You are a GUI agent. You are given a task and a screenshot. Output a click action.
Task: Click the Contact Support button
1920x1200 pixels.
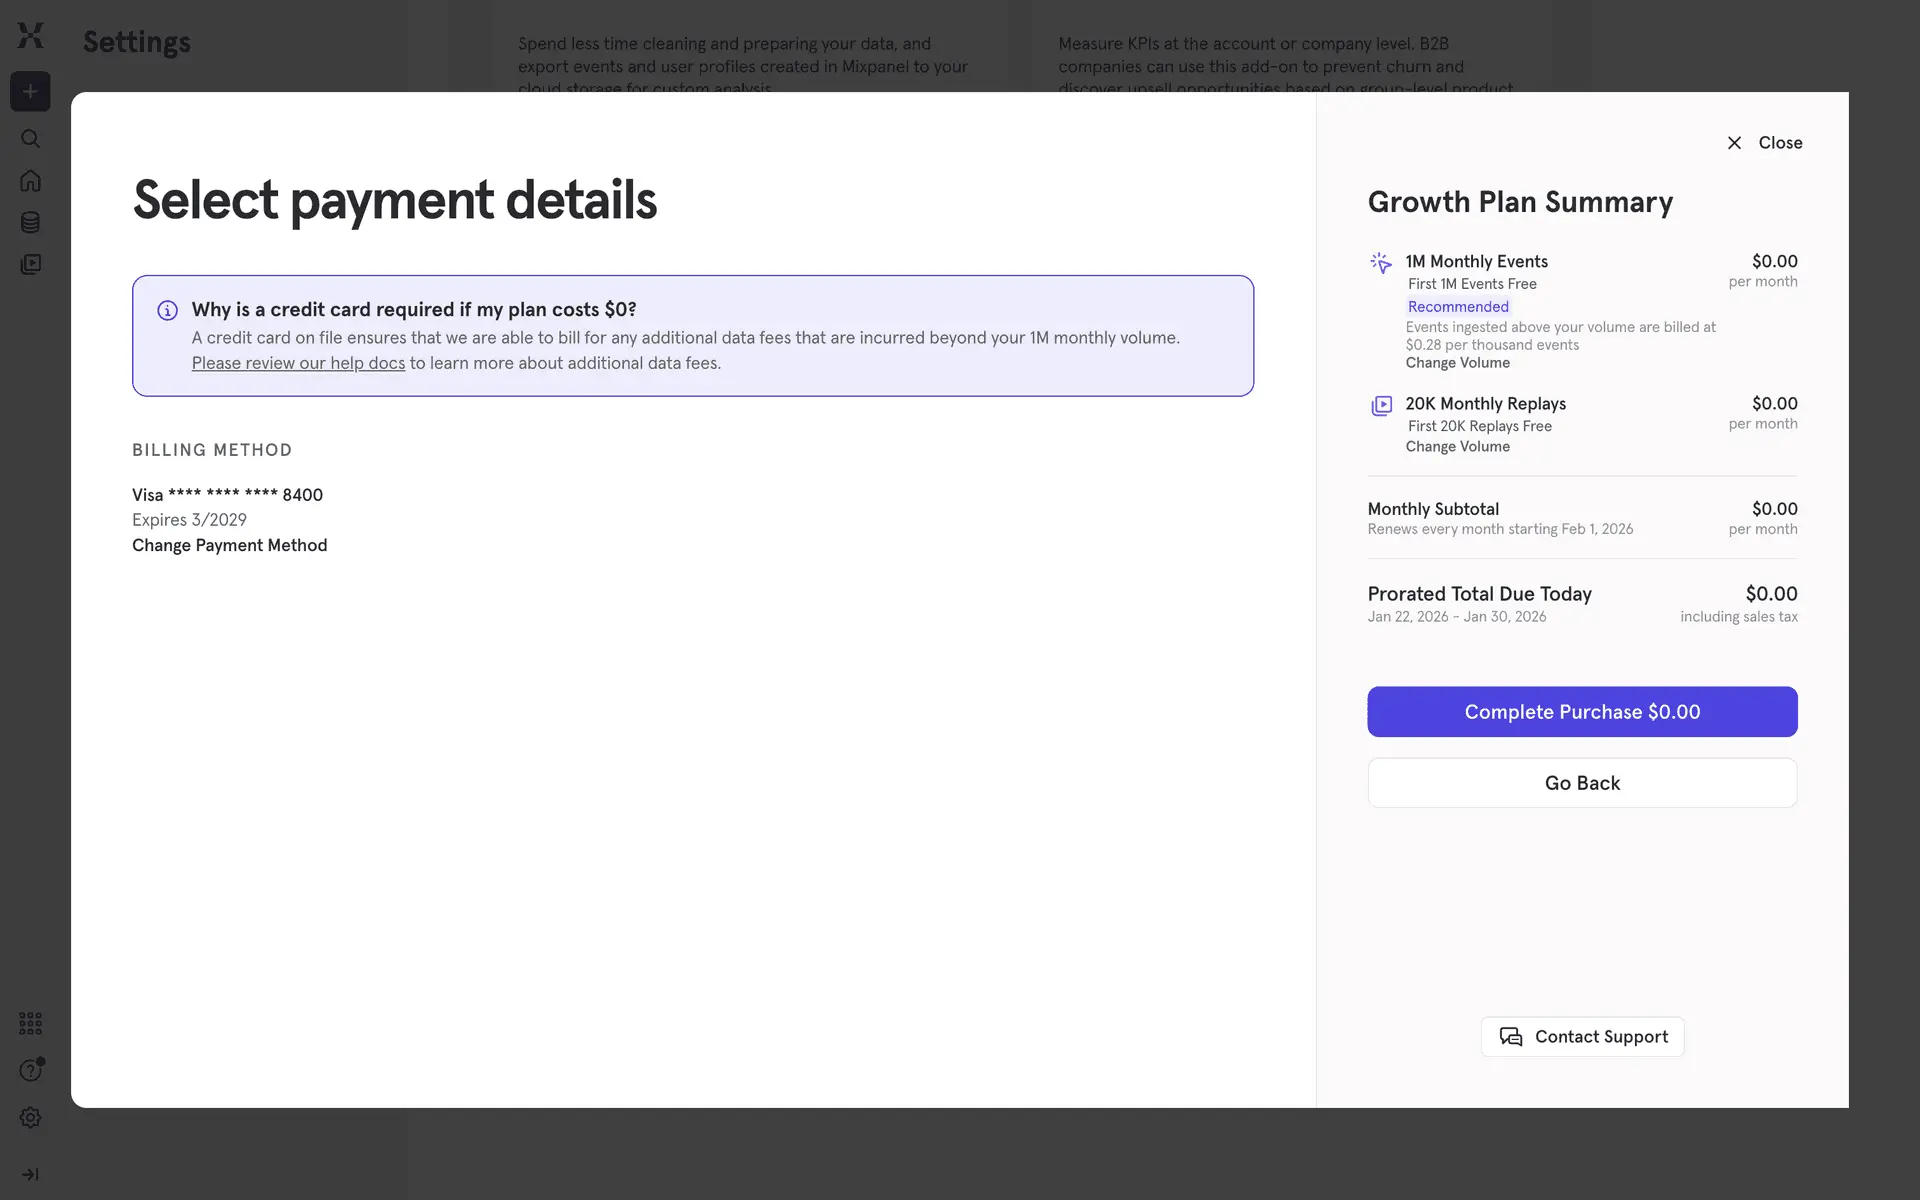pyautogui.click(x=1582, y=1037)
